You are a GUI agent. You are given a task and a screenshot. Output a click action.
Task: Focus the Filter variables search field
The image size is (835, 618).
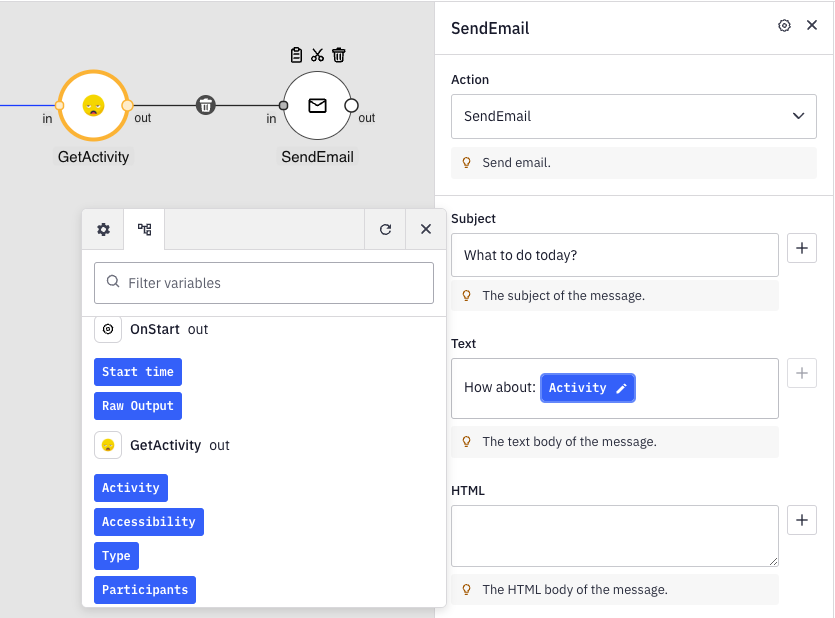264,283
